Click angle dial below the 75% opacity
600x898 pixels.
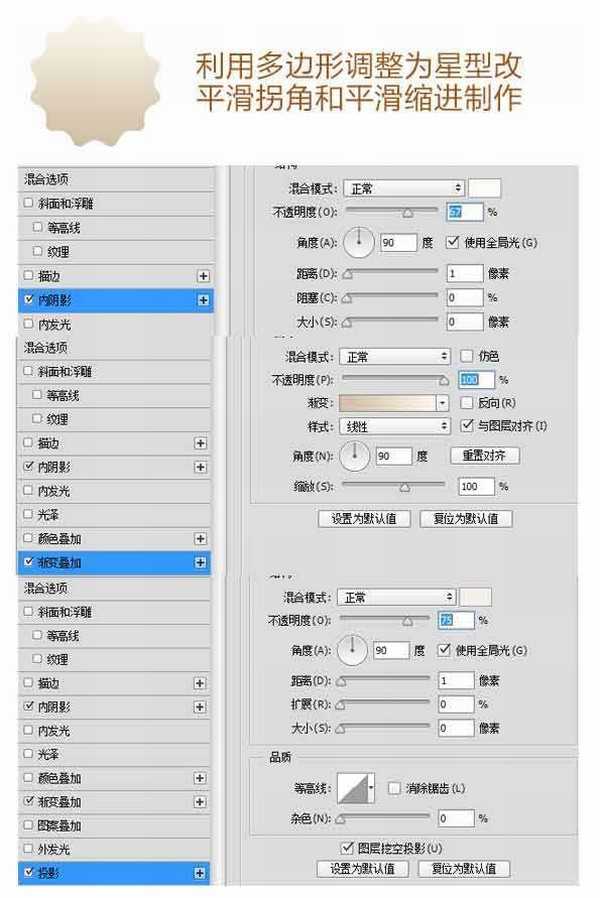coord(352,651)
